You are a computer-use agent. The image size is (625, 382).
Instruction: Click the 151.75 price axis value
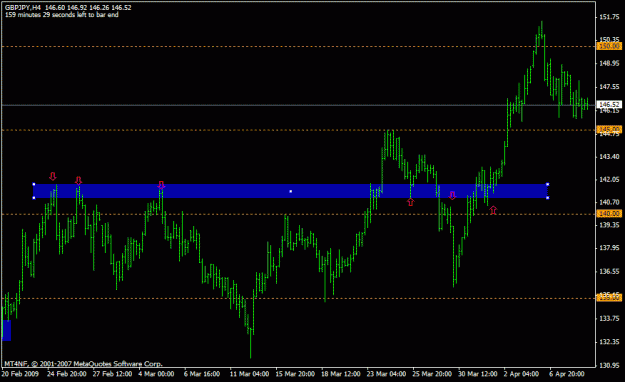(609, 17)
